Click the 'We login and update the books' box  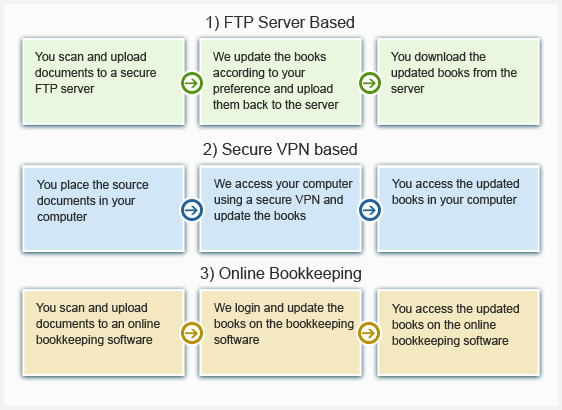(281, 333)
